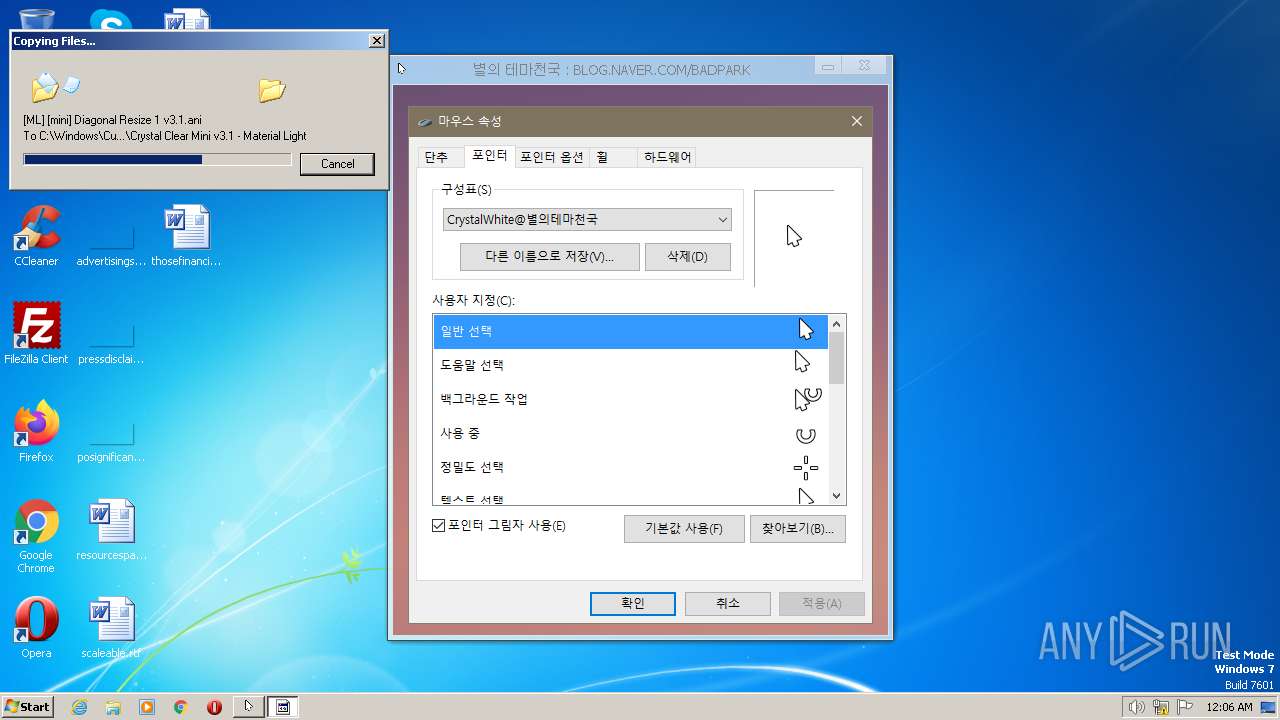Select pressdisclai... desktop file

[x=111, y=343]
